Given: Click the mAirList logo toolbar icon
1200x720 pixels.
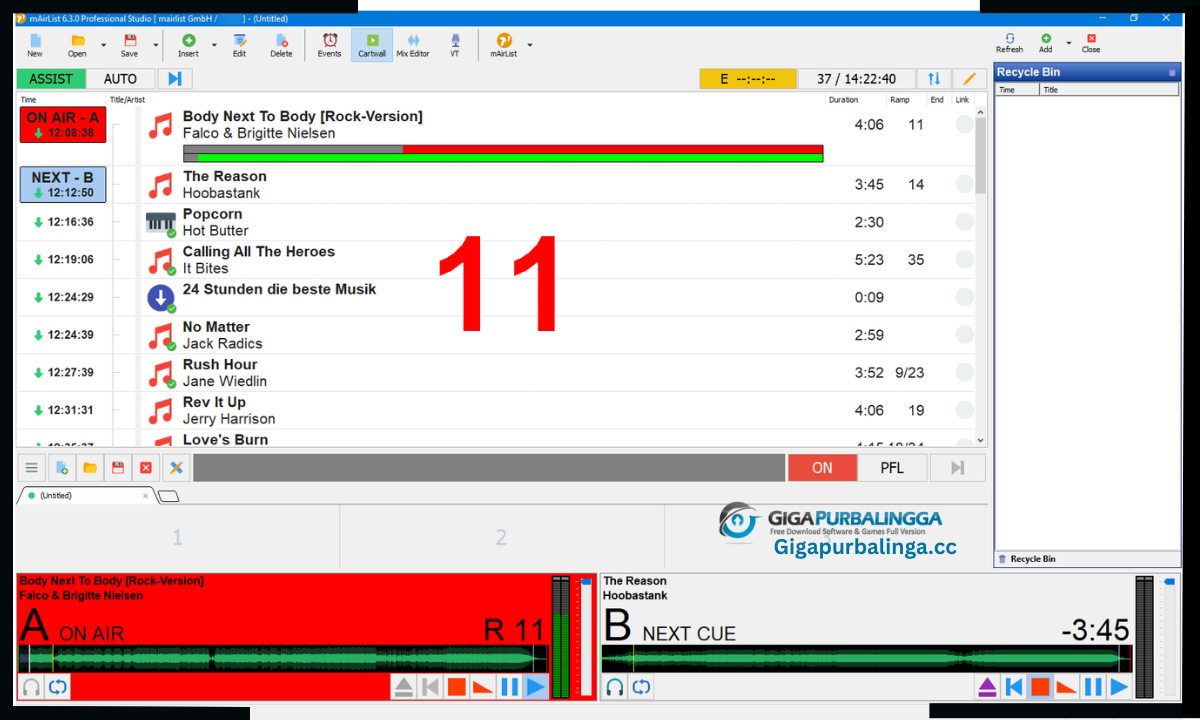Looking at the screenshot, I should 504,45.
